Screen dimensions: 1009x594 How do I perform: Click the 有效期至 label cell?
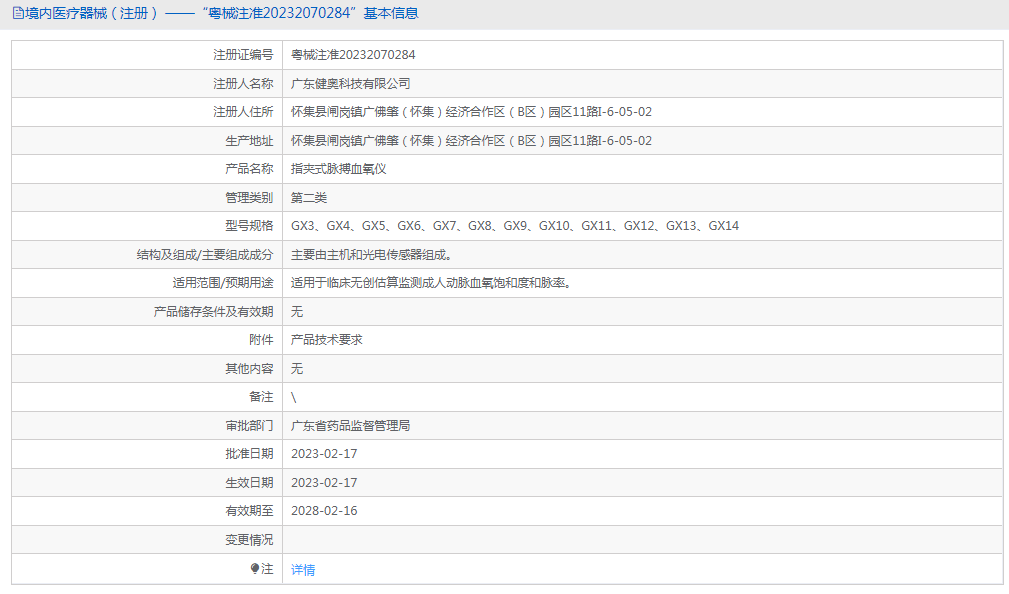(x=147, y=511)
